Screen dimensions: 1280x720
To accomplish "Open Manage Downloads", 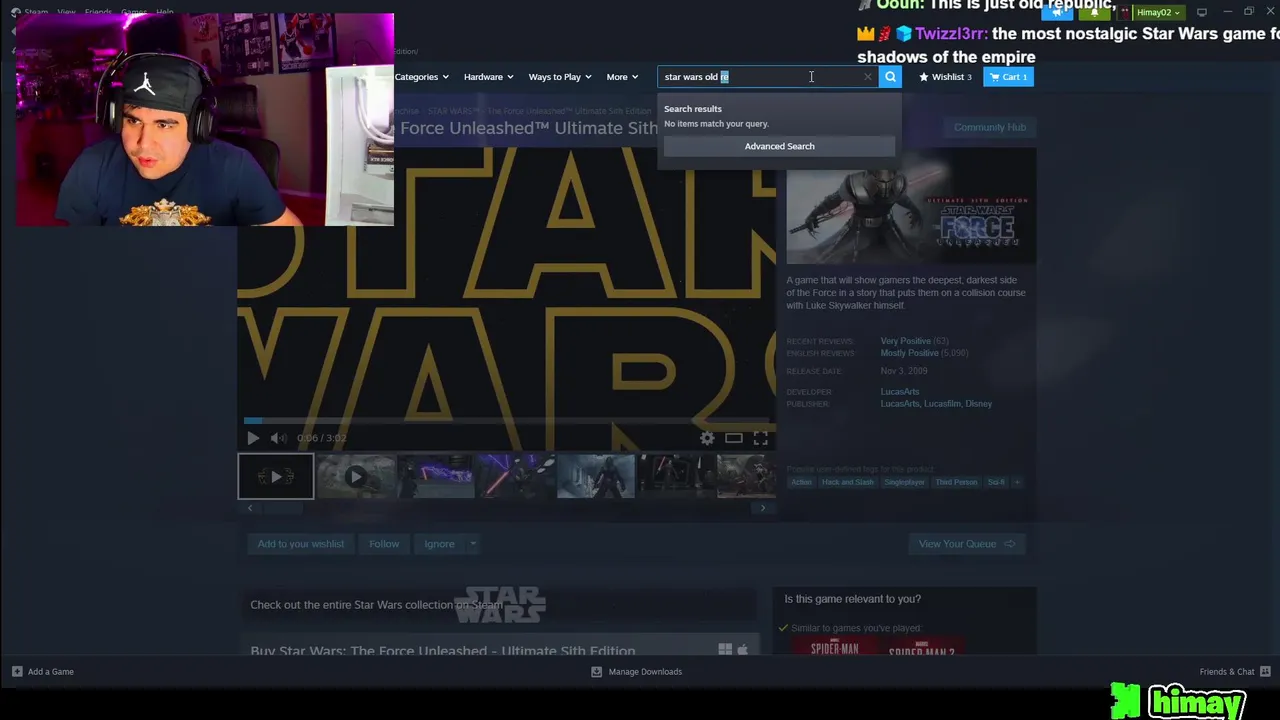I will tap(637, 672).
